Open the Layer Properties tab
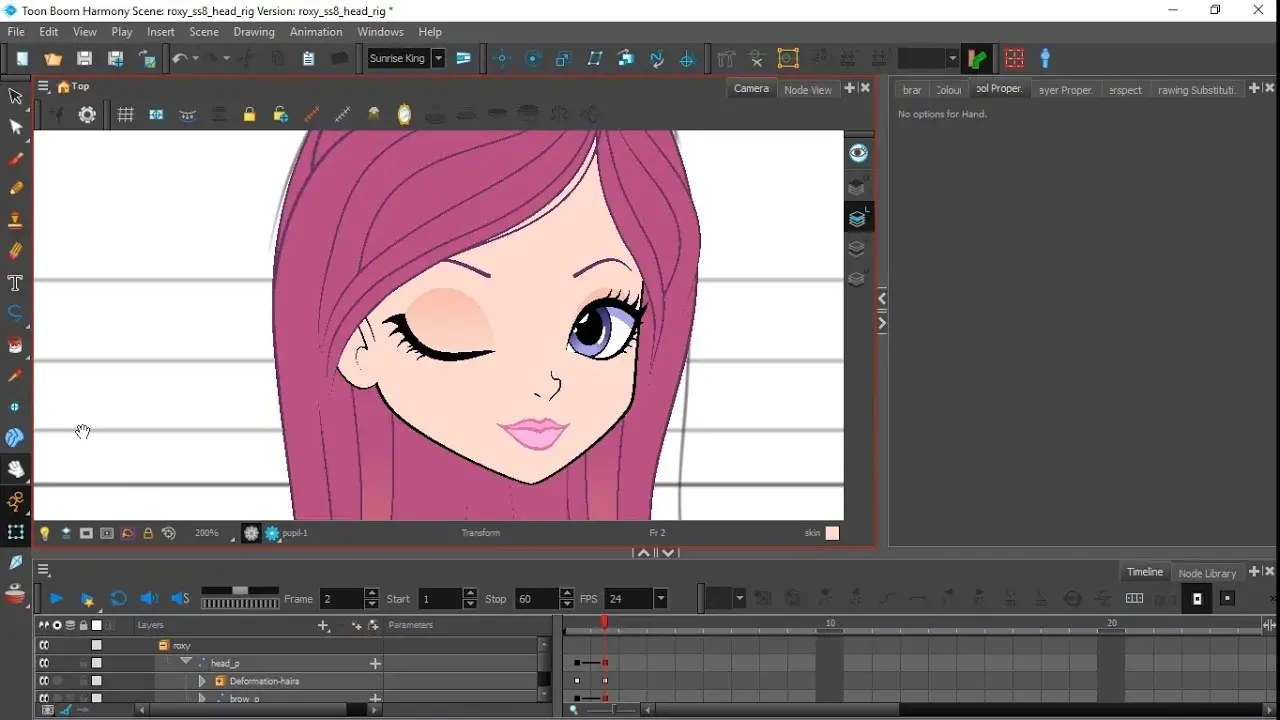This screenshot has width=1280, height=720. [x=1065, y=89]
